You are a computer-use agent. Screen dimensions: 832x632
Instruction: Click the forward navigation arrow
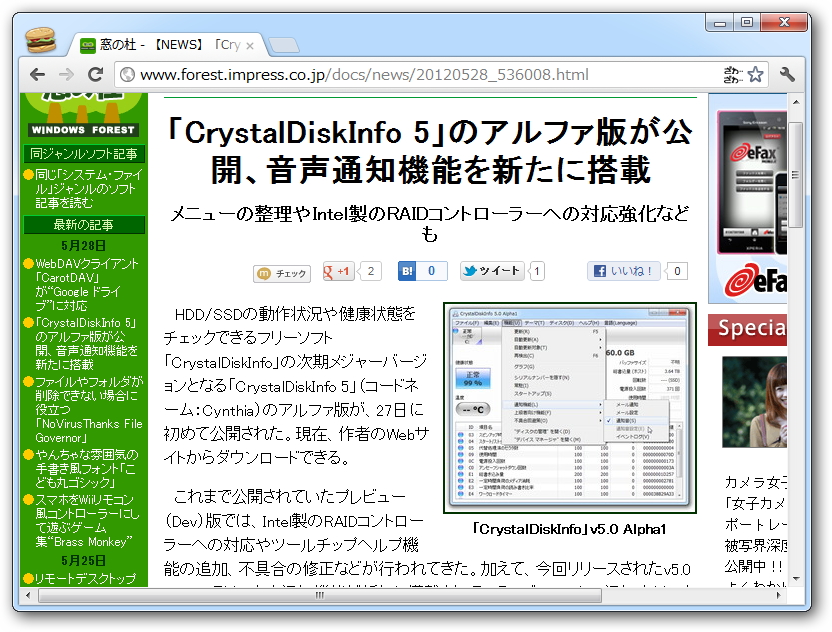click(66, 73)
